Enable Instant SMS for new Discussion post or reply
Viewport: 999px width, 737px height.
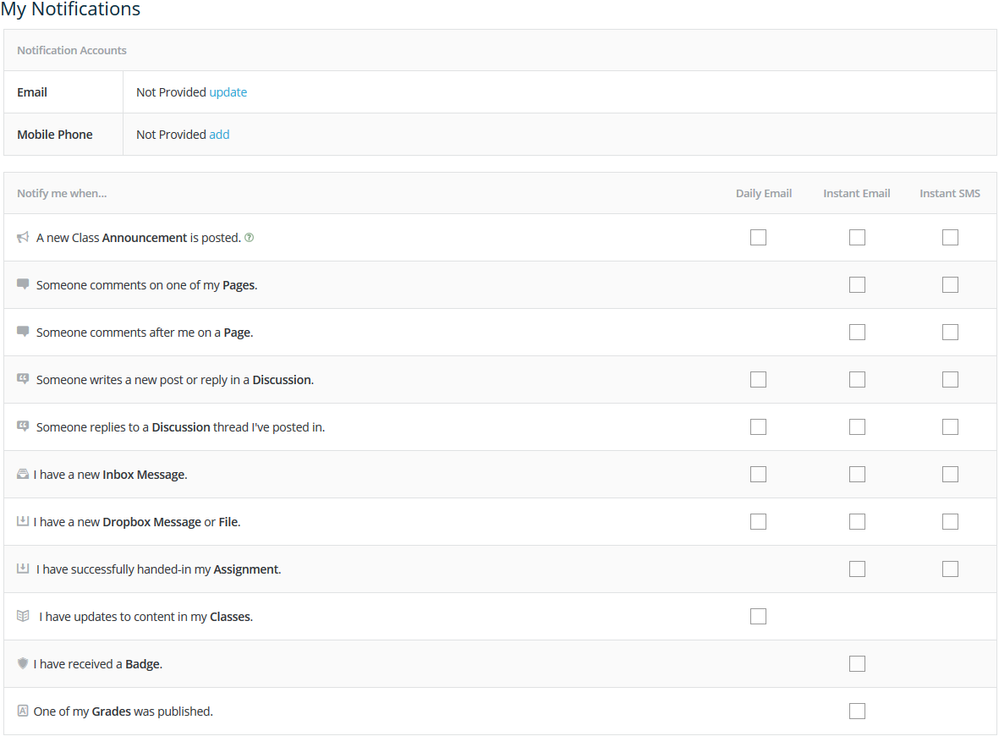tap(950, 380)
